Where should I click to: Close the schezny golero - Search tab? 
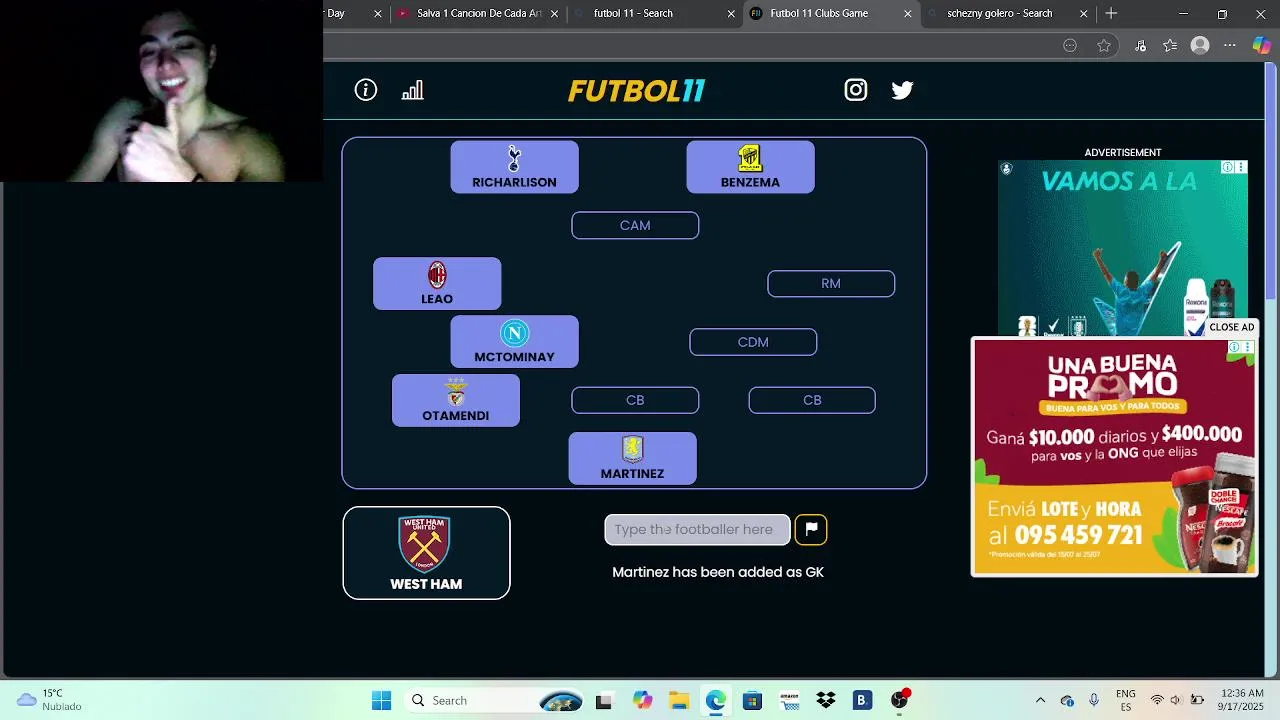(1084, 14)
